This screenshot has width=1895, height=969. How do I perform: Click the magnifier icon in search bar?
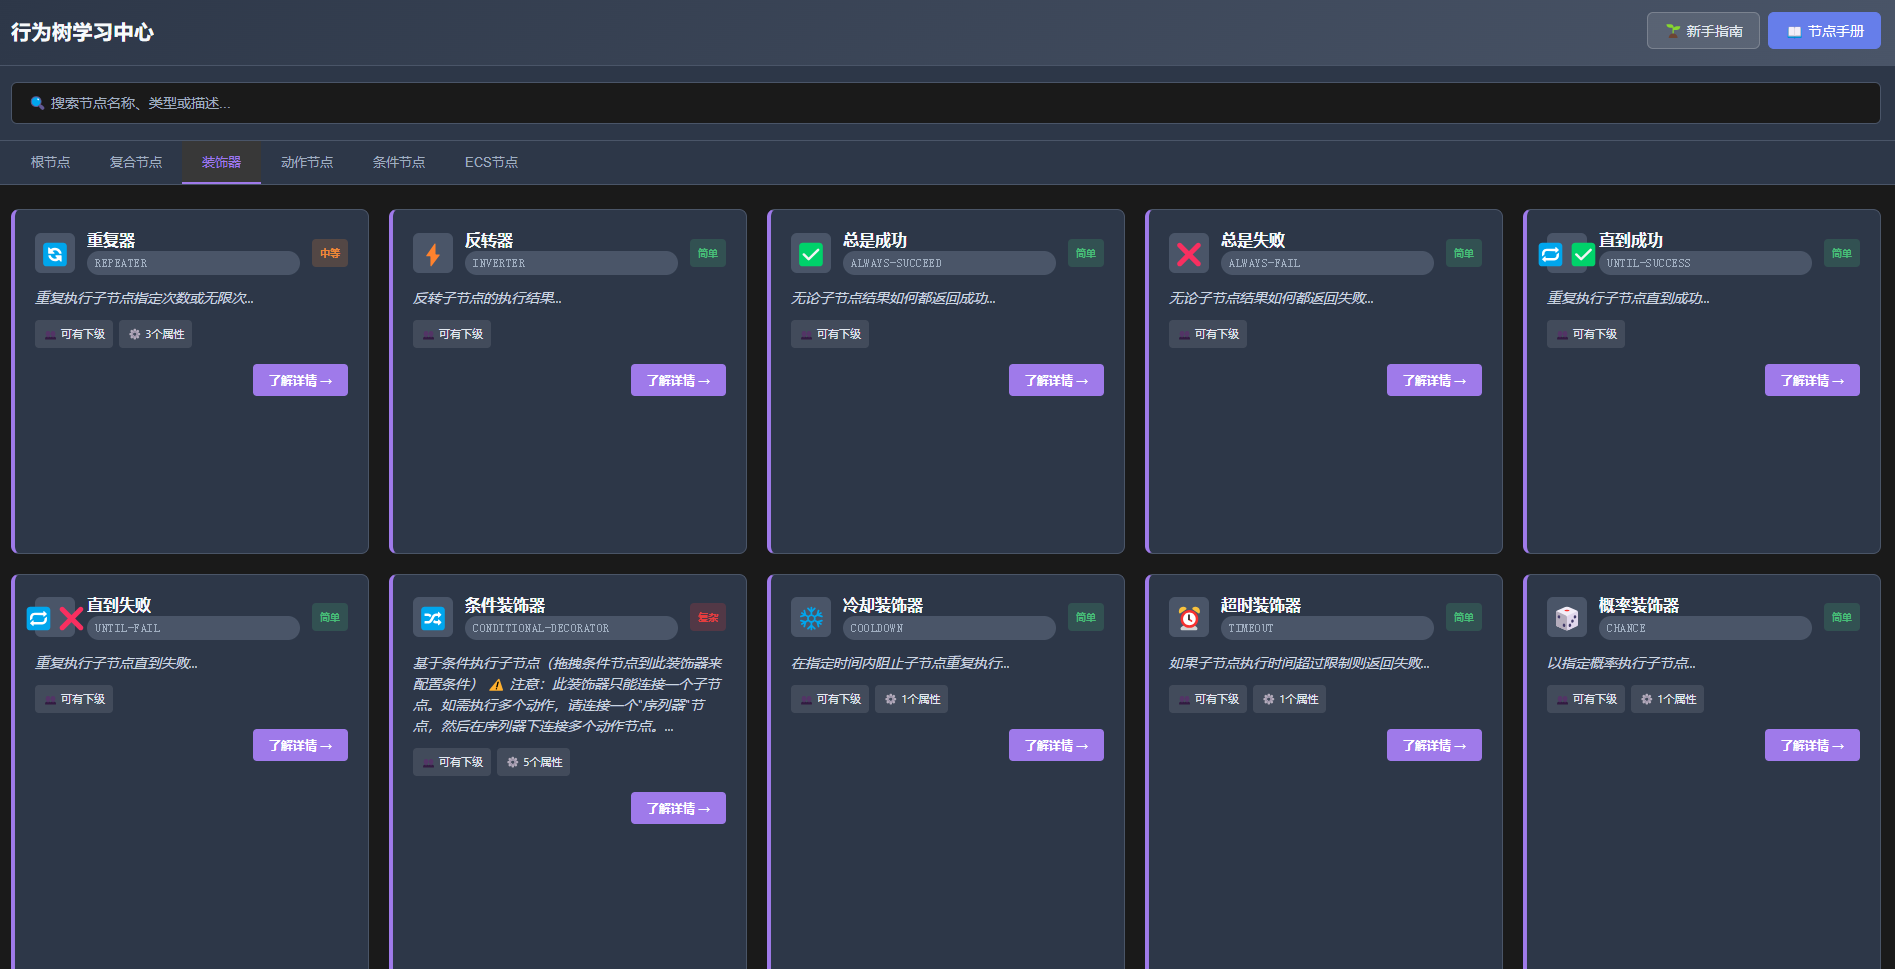point(37,103)
